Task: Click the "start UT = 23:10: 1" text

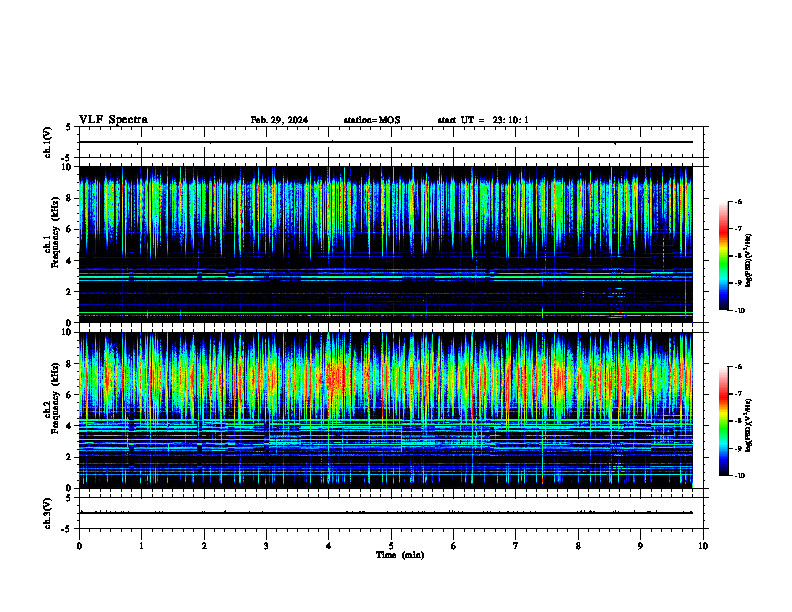Action: click(483, 120)
